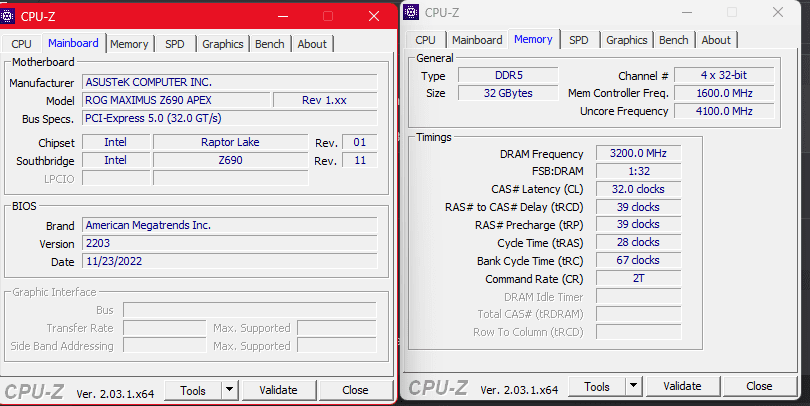Click Bank Cycle Time value 67 clocks
The height and width of the screenshot is (406, 810).
[x=638, y=260]
